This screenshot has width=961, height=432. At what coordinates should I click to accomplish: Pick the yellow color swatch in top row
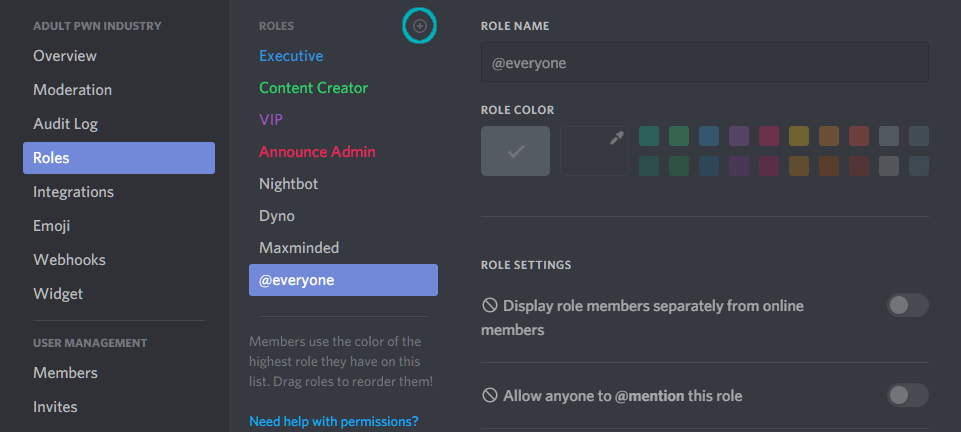(798, 136)
